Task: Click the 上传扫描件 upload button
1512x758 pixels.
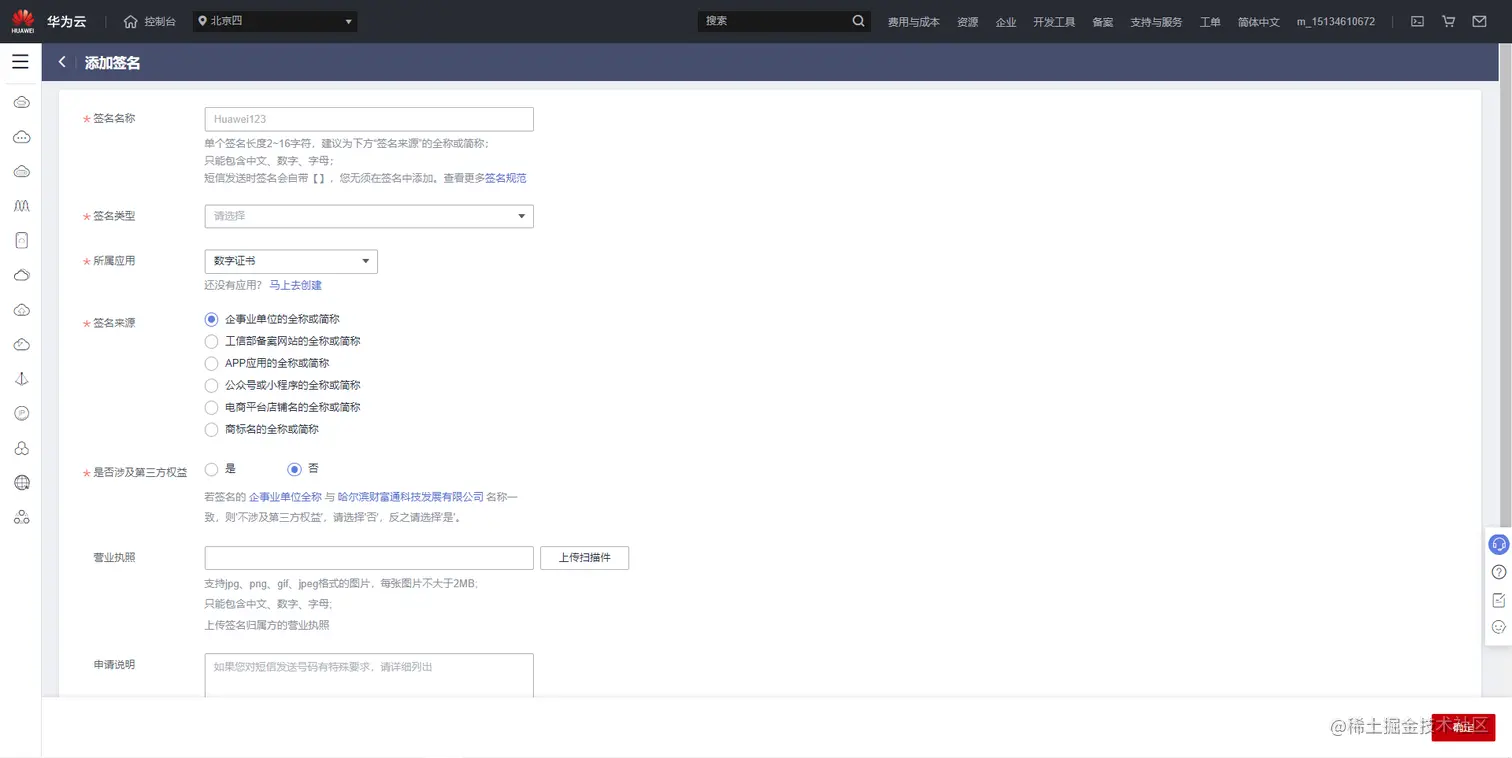Action: [x=584, y=558]
